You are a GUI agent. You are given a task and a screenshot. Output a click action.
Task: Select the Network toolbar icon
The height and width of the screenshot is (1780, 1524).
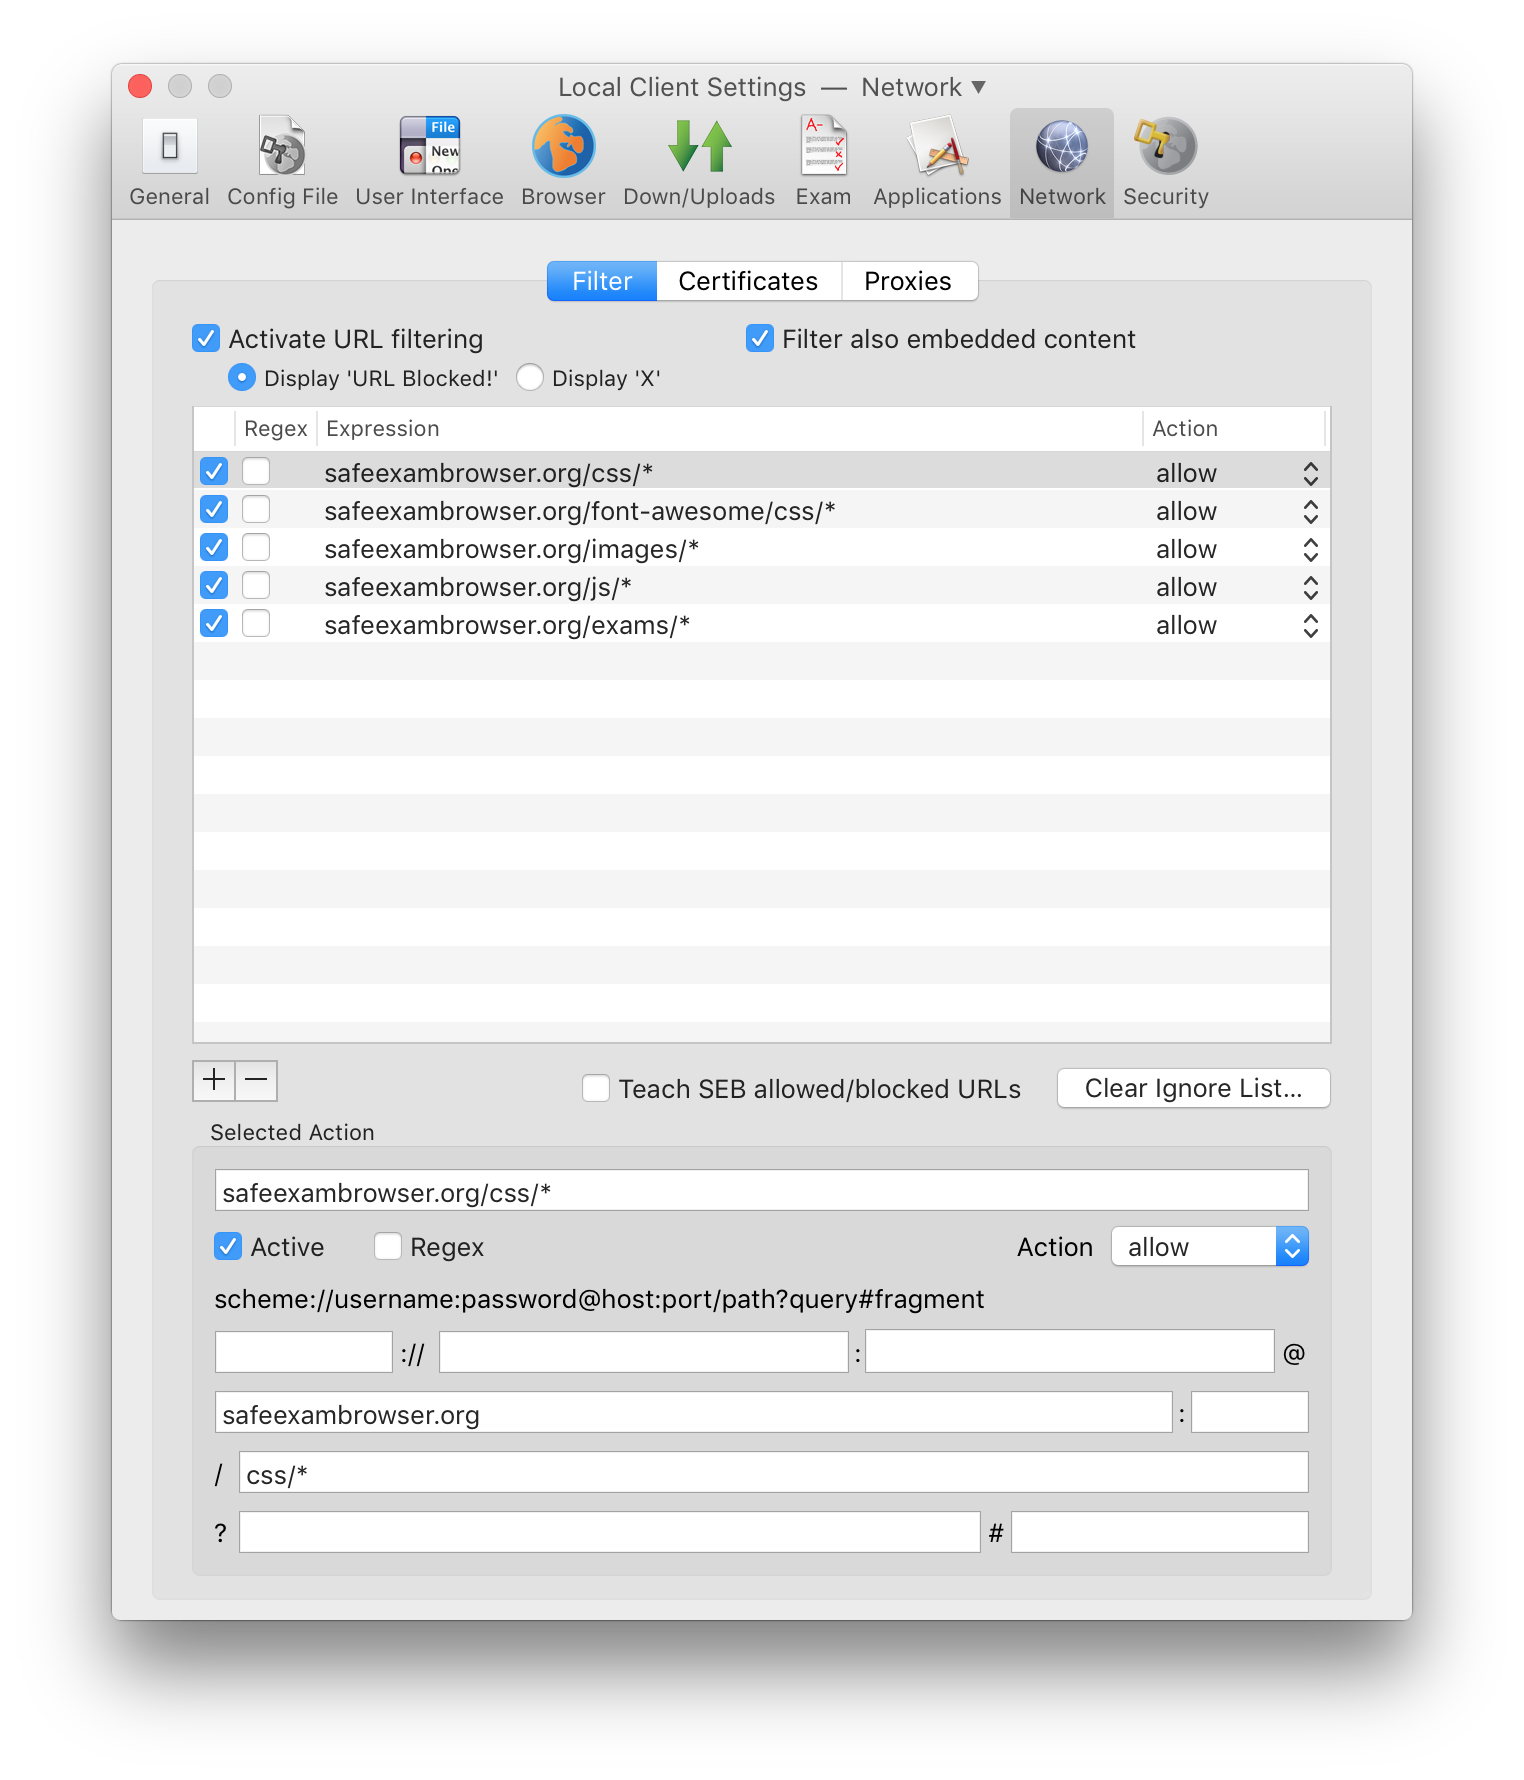[1062, 163]
